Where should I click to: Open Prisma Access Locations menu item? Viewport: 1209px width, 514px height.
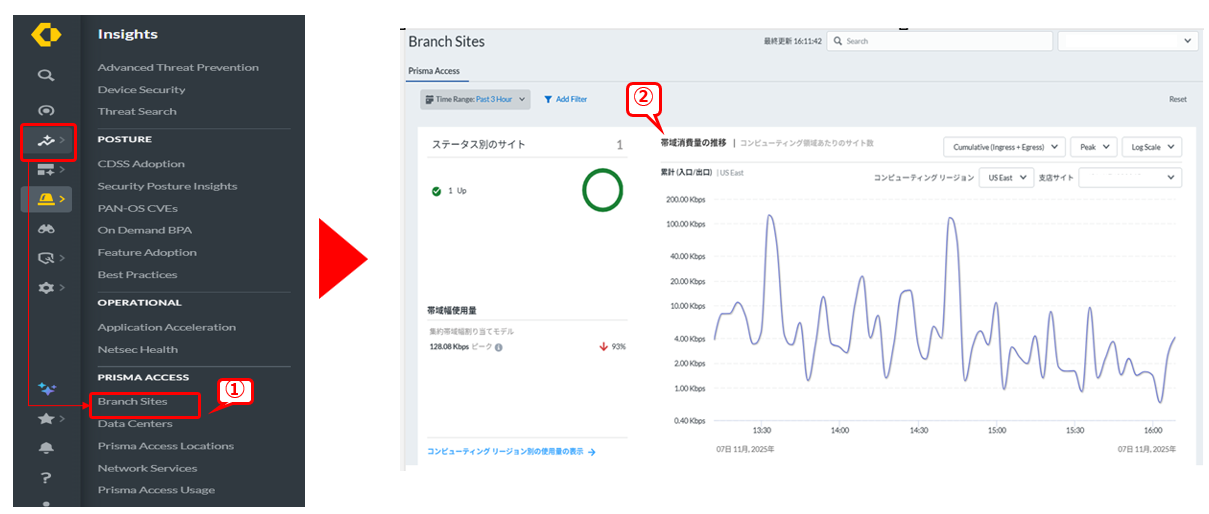coord(165,446)
